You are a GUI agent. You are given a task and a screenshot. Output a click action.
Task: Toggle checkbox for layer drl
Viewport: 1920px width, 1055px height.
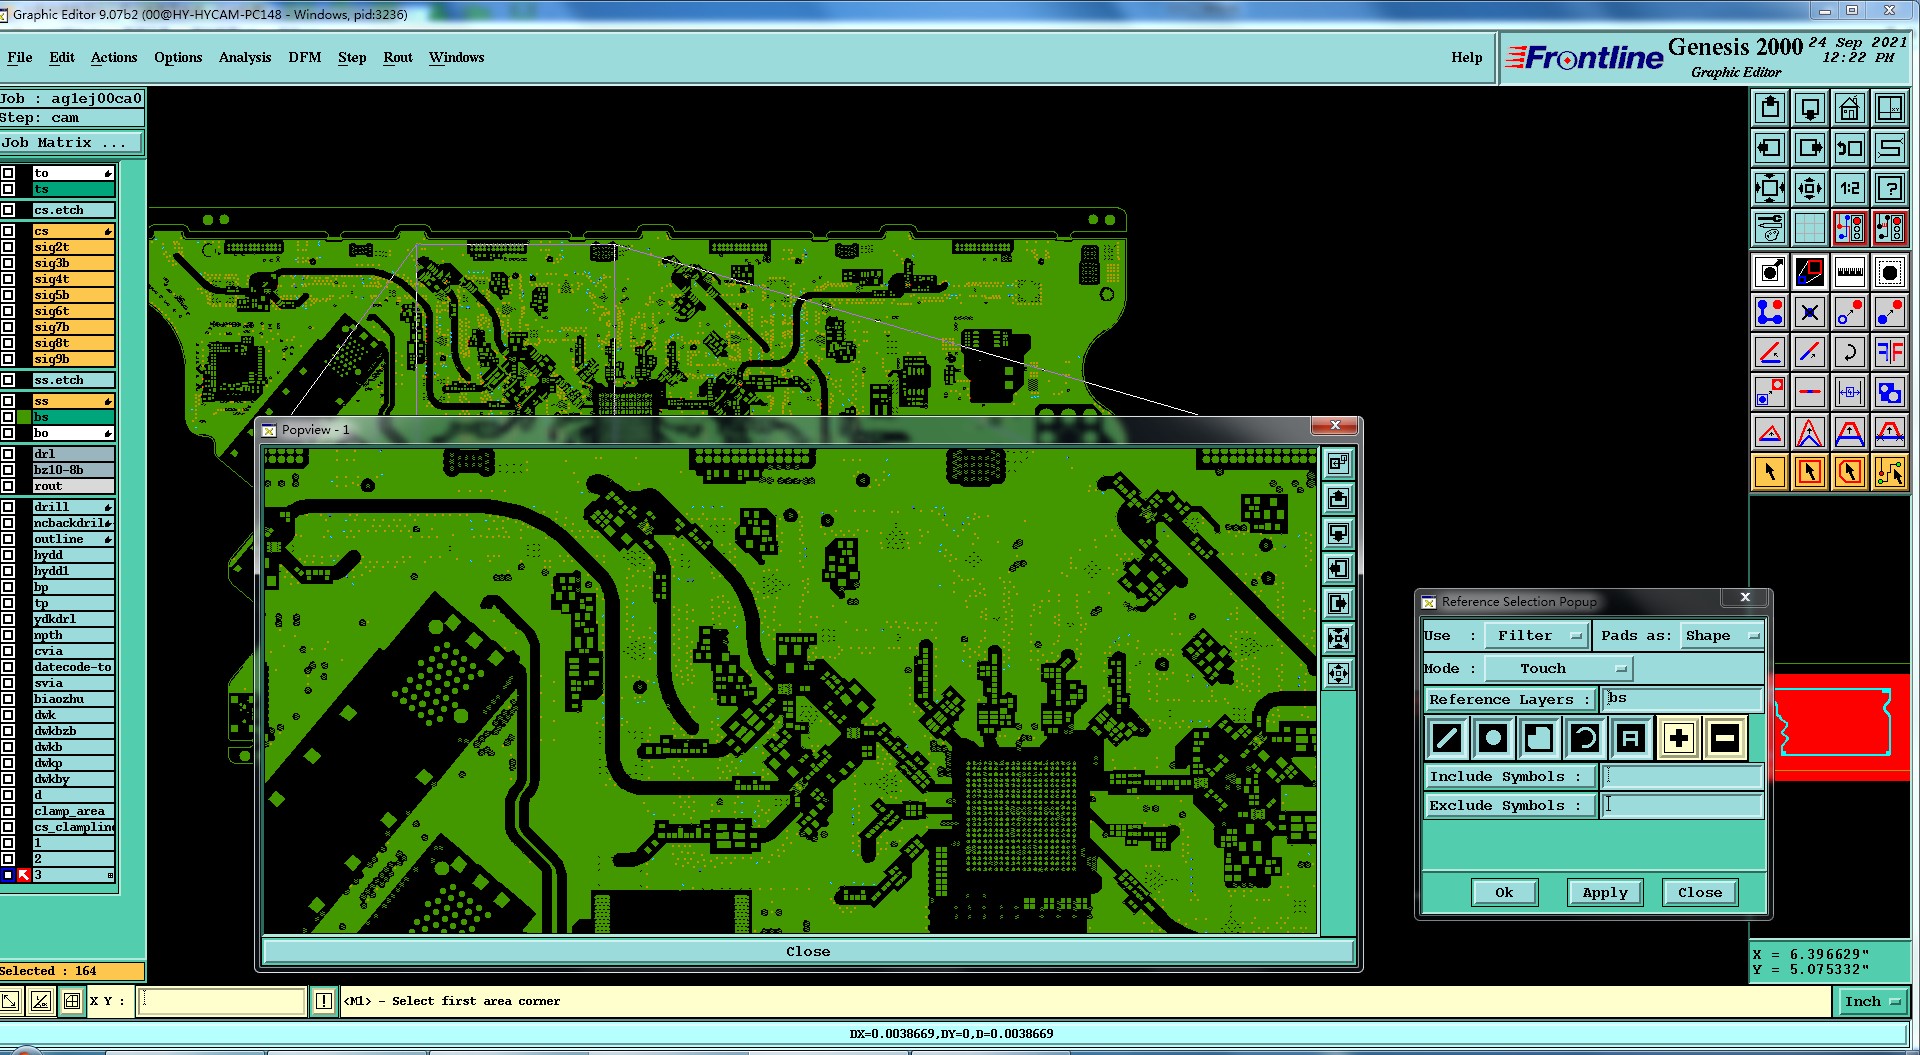(8, 454)
